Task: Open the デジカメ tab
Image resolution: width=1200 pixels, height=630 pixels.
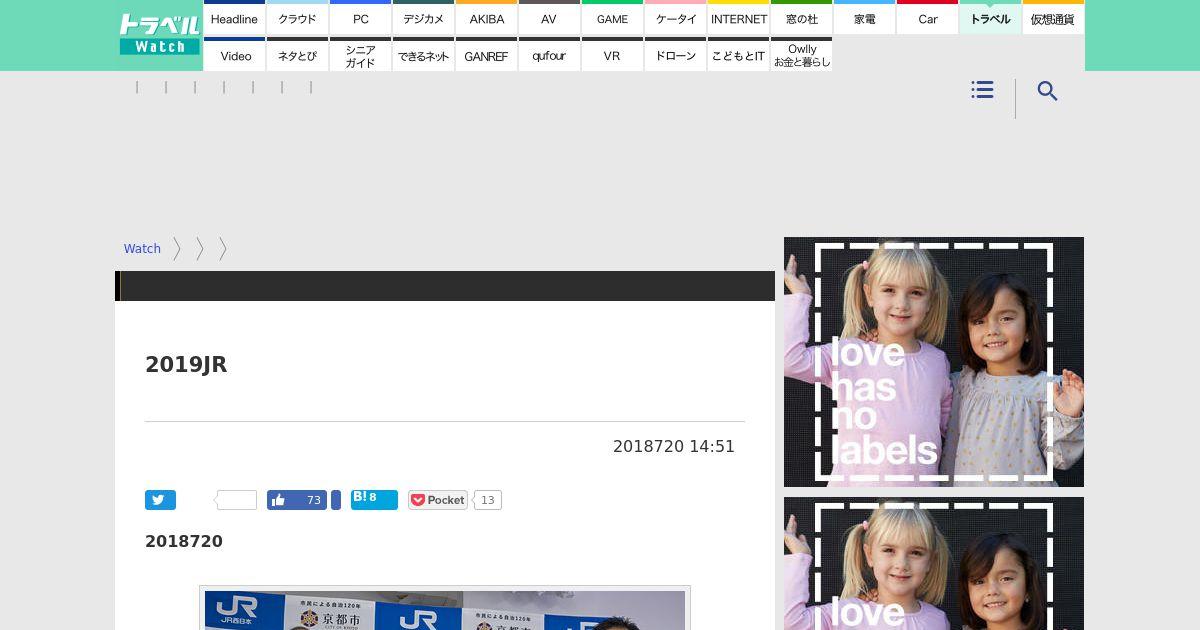Action: tap(423, 18)
